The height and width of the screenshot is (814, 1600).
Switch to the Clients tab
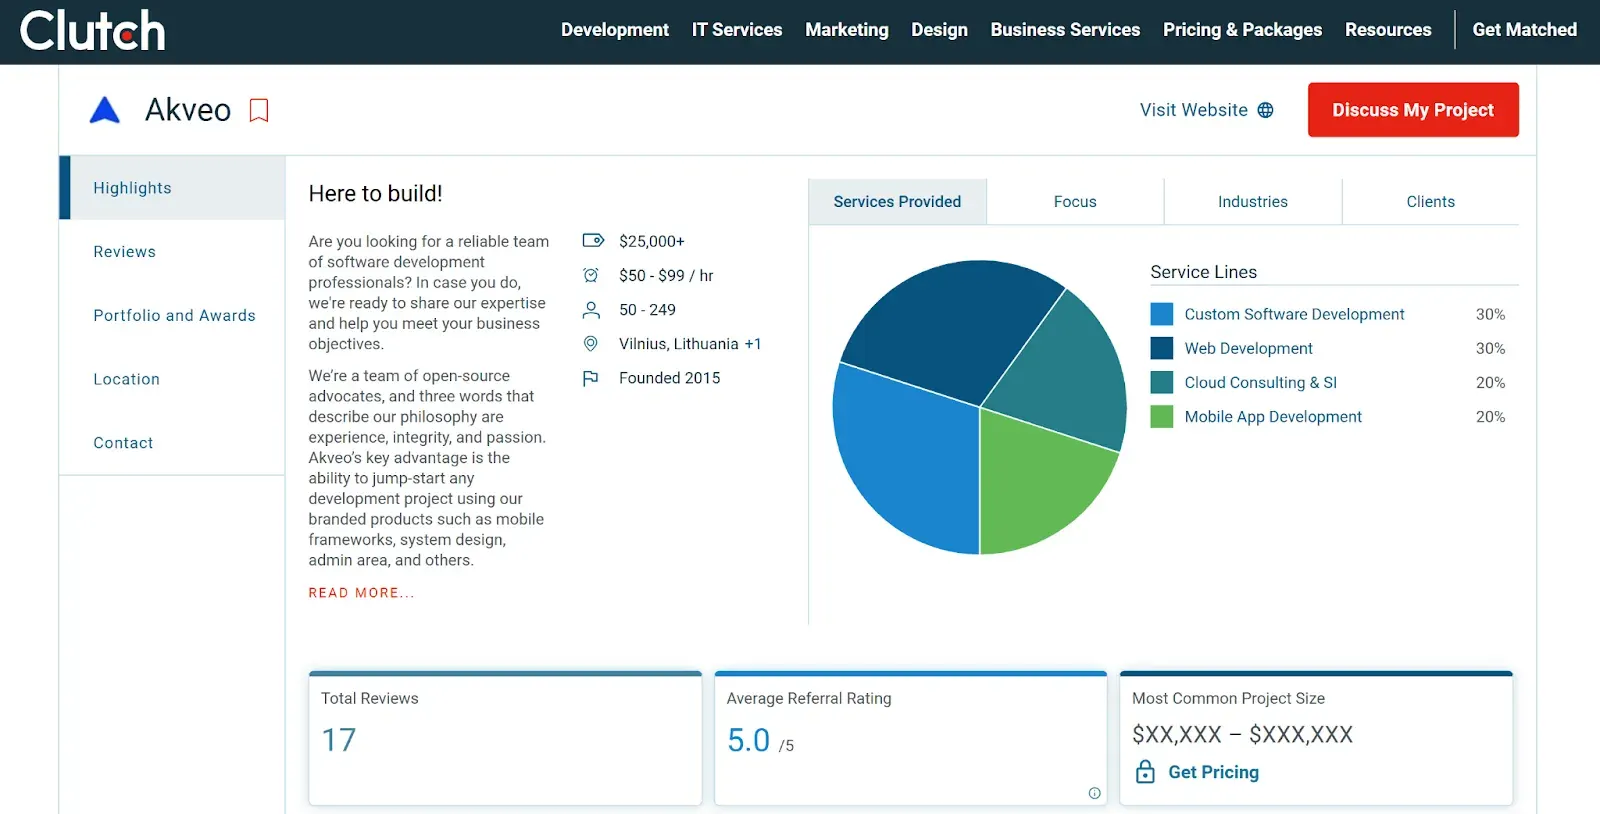click(x=1431, y=202)
